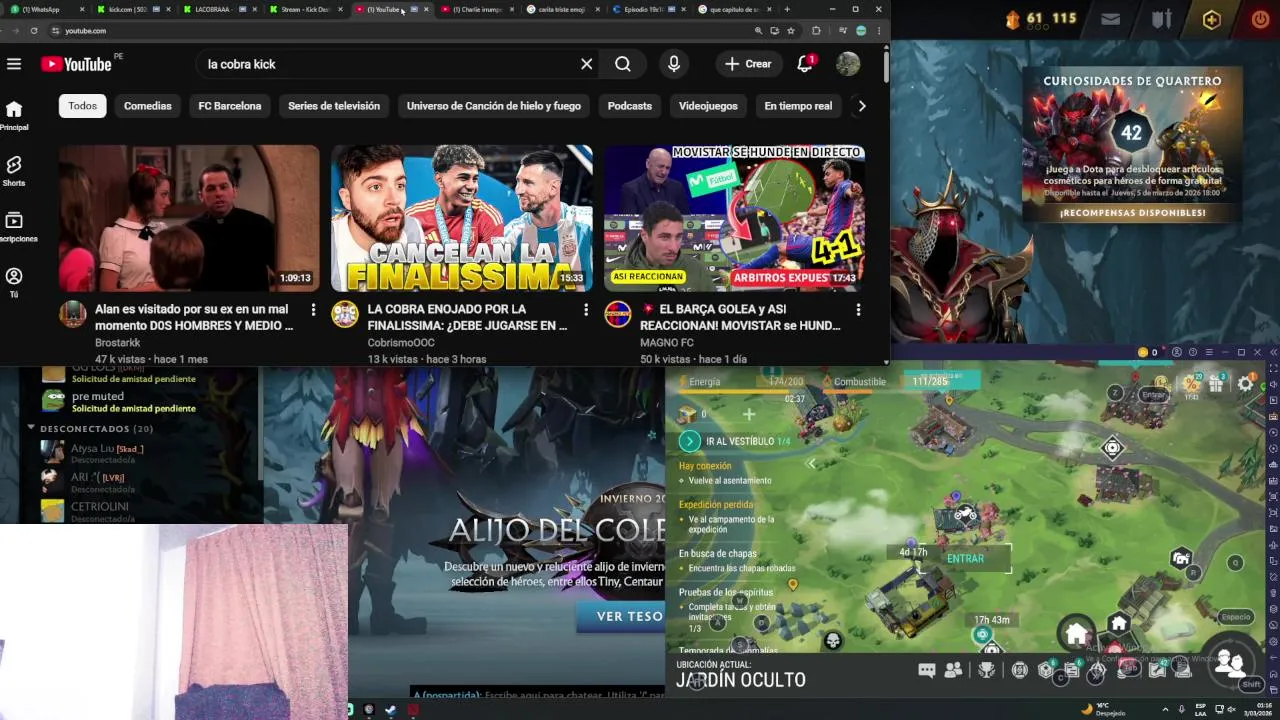
Task: Collapse the DESCONECTADOS friends group
Action: 31,428
